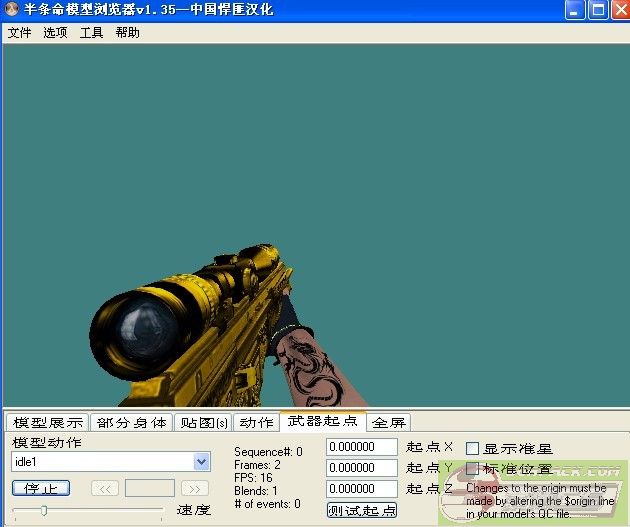Click the 模型动作 label

47,442
